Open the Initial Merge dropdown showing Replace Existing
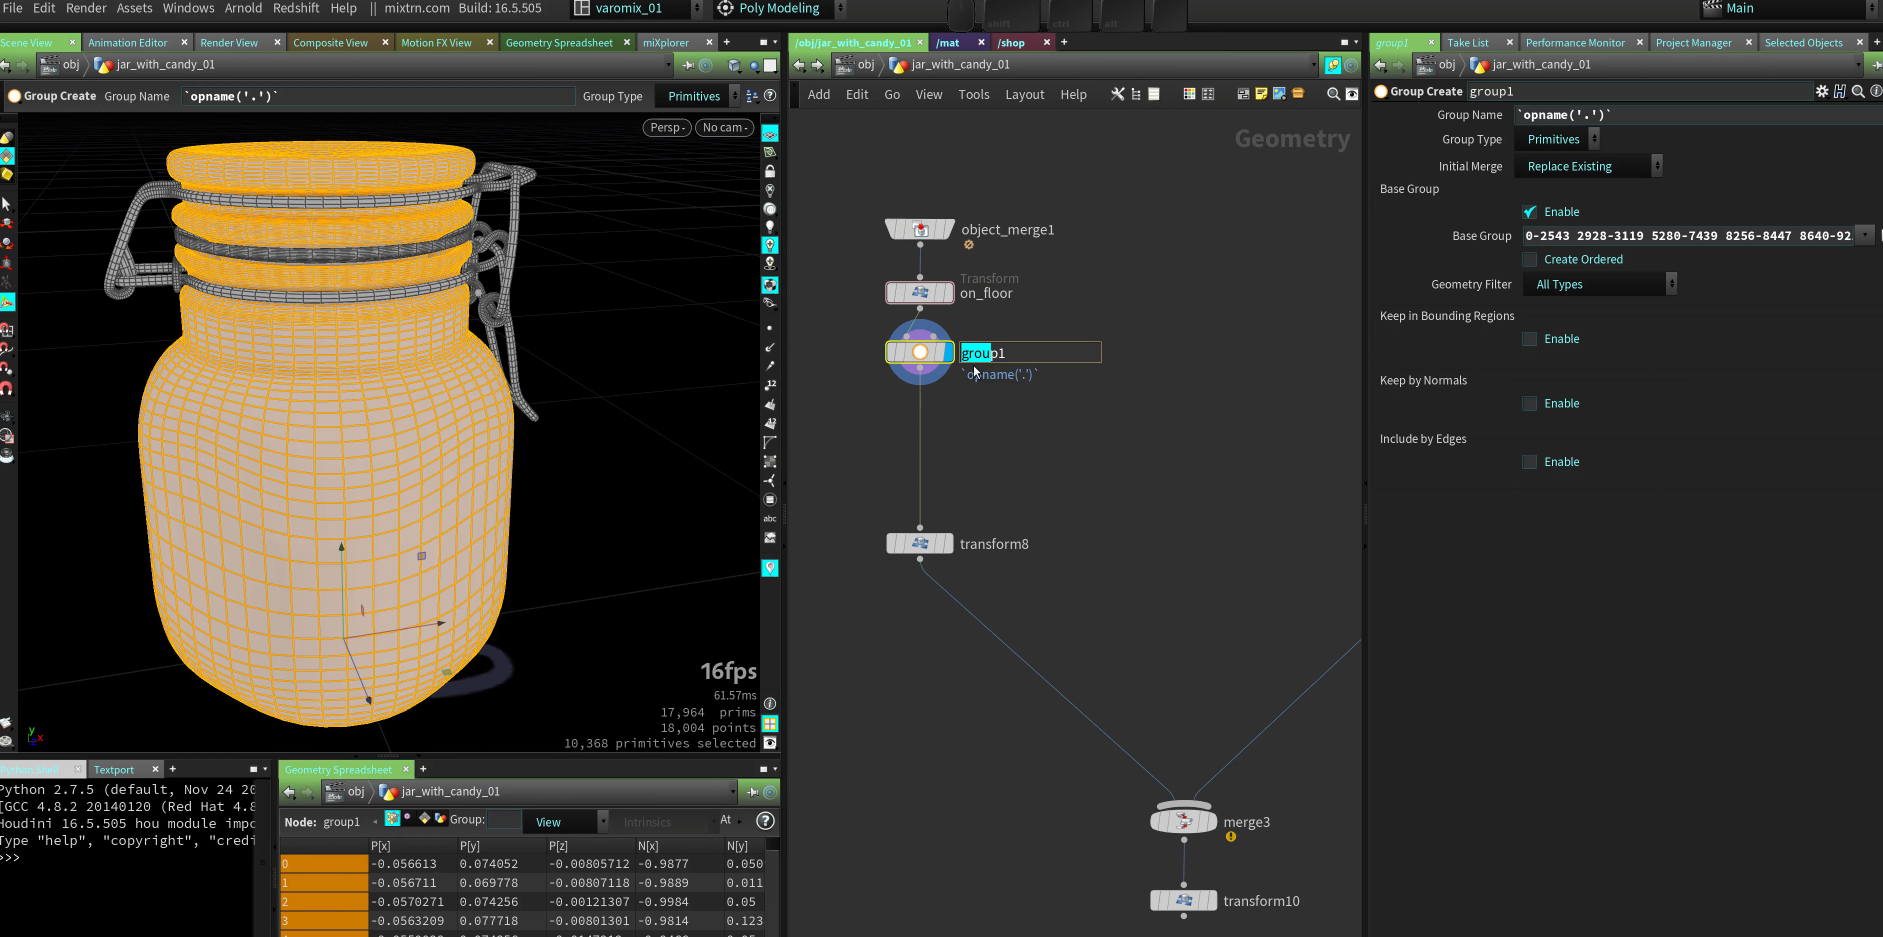The width and height of the screenshot is (1883, 937). [1586, 165]
